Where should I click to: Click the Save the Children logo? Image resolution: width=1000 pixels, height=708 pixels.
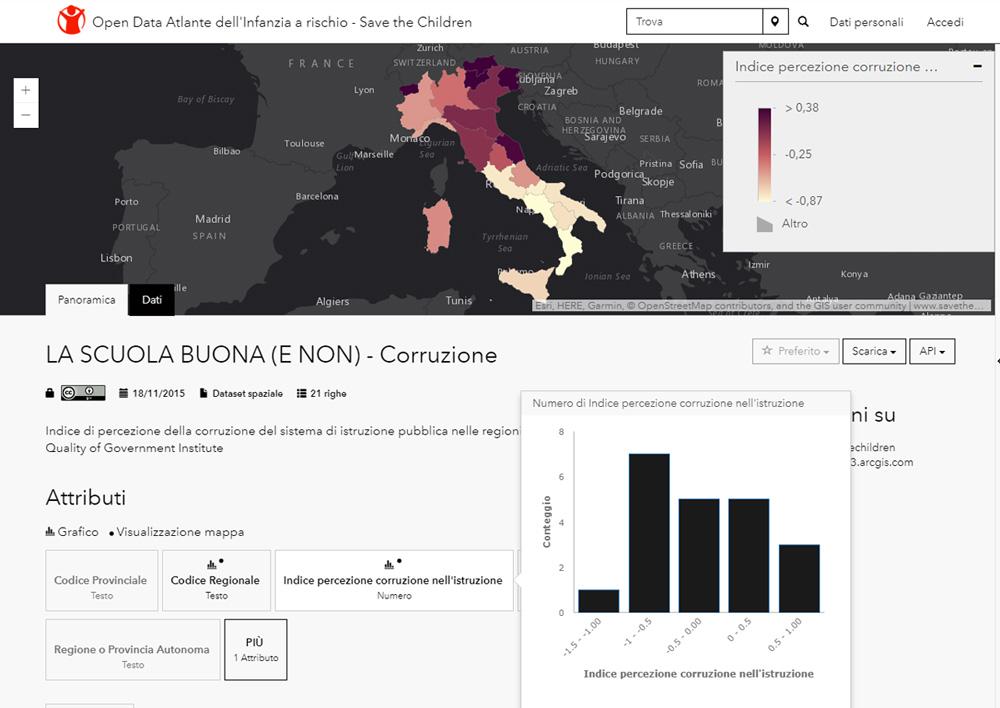[71, 20]
